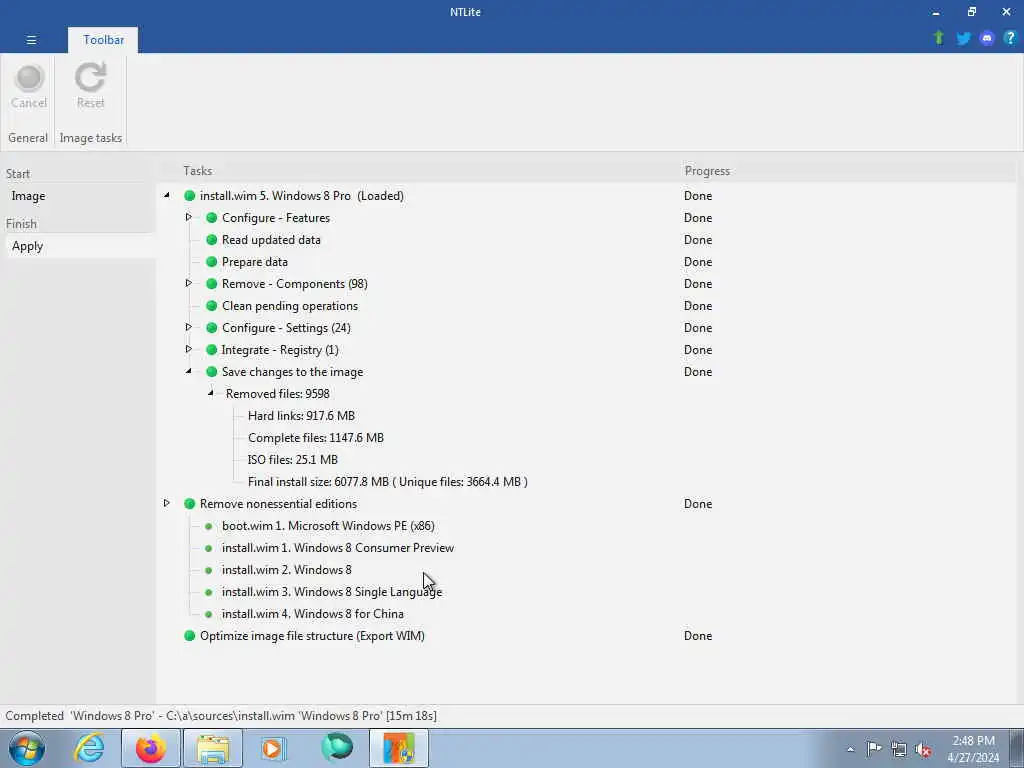The width and height of the screenshot is (1024, 768).
Task: Collapse Save changes to the image
Action: 189,371
